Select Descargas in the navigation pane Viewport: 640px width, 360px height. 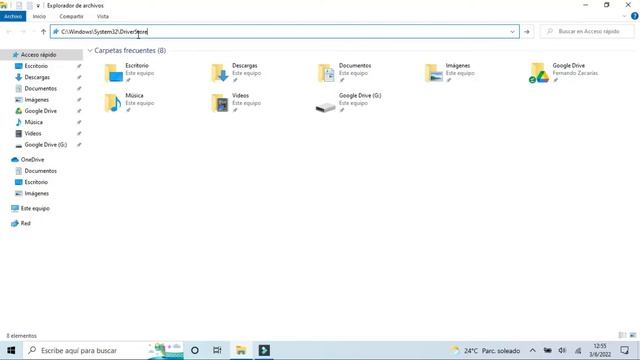pos(37,77)
